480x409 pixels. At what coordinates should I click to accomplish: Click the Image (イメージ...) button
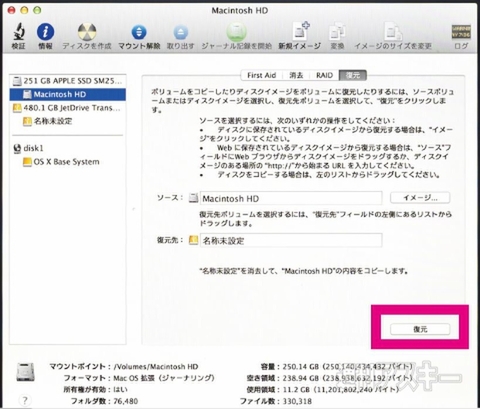coord(420,198)
